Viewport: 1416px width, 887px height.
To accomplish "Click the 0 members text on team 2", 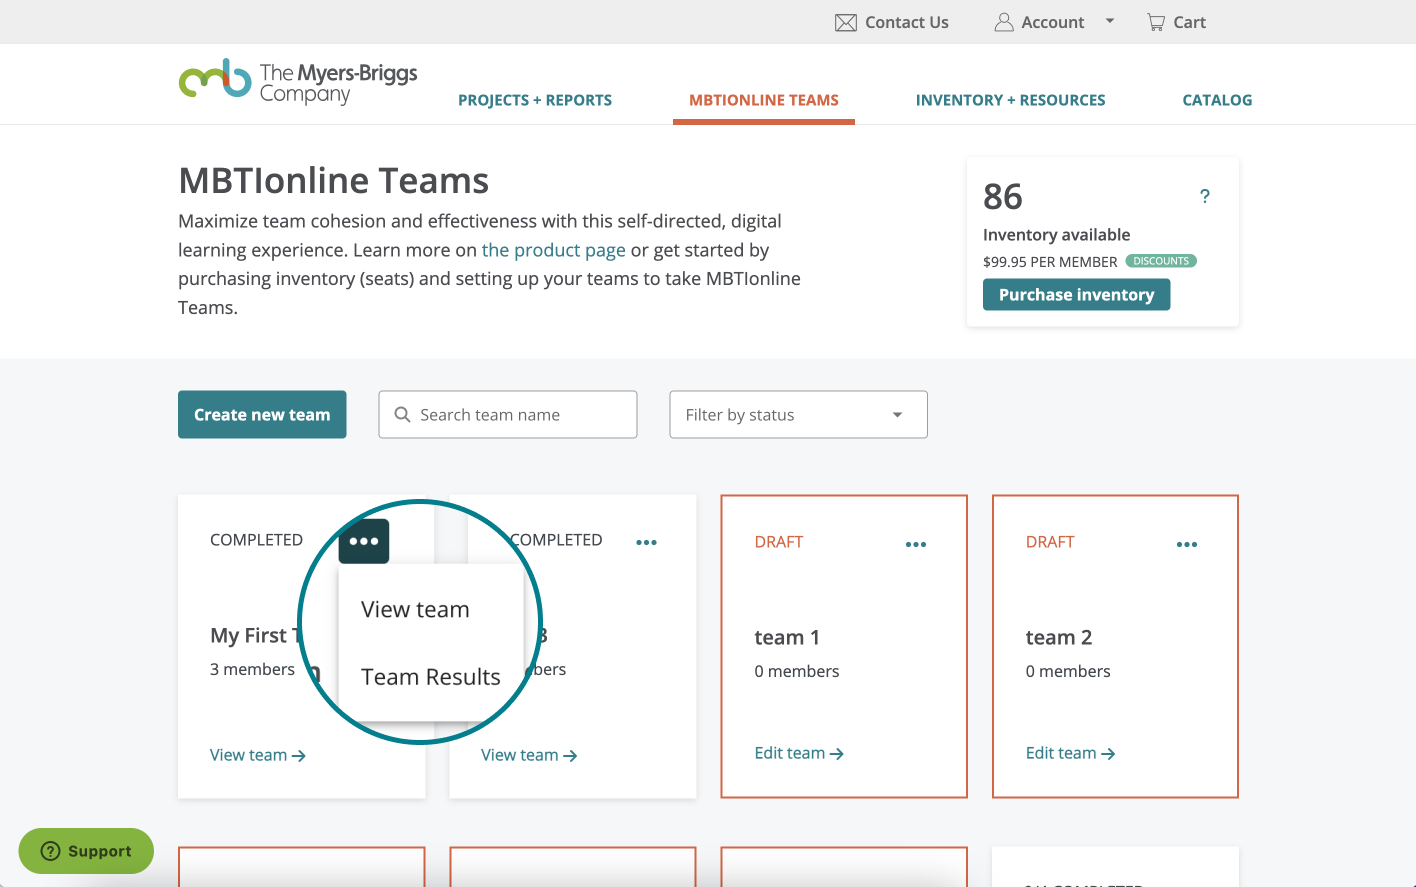I will click(1068, 671).
